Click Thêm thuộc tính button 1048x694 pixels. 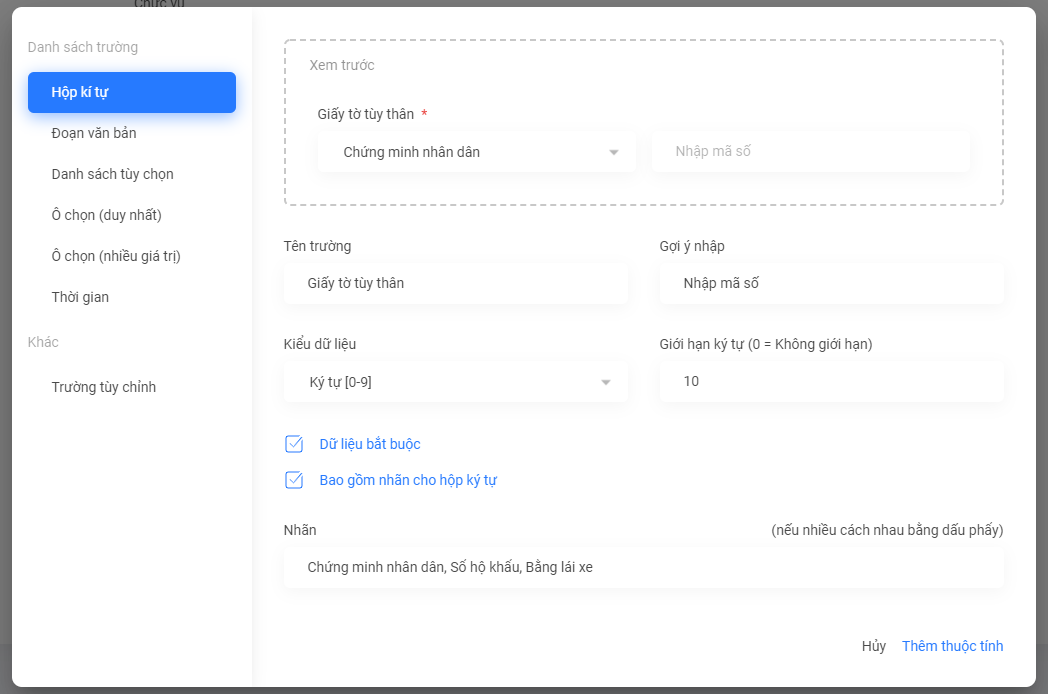(x=952, y=646)
